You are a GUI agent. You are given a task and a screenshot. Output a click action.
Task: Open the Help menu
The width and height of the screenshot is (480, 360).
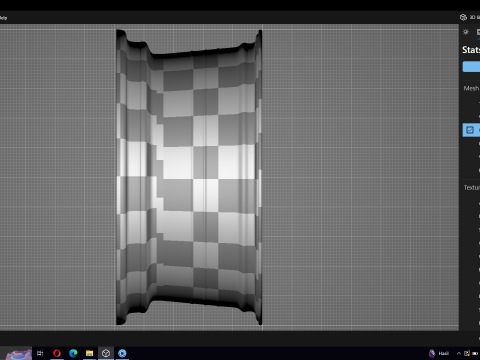point(3,18)
